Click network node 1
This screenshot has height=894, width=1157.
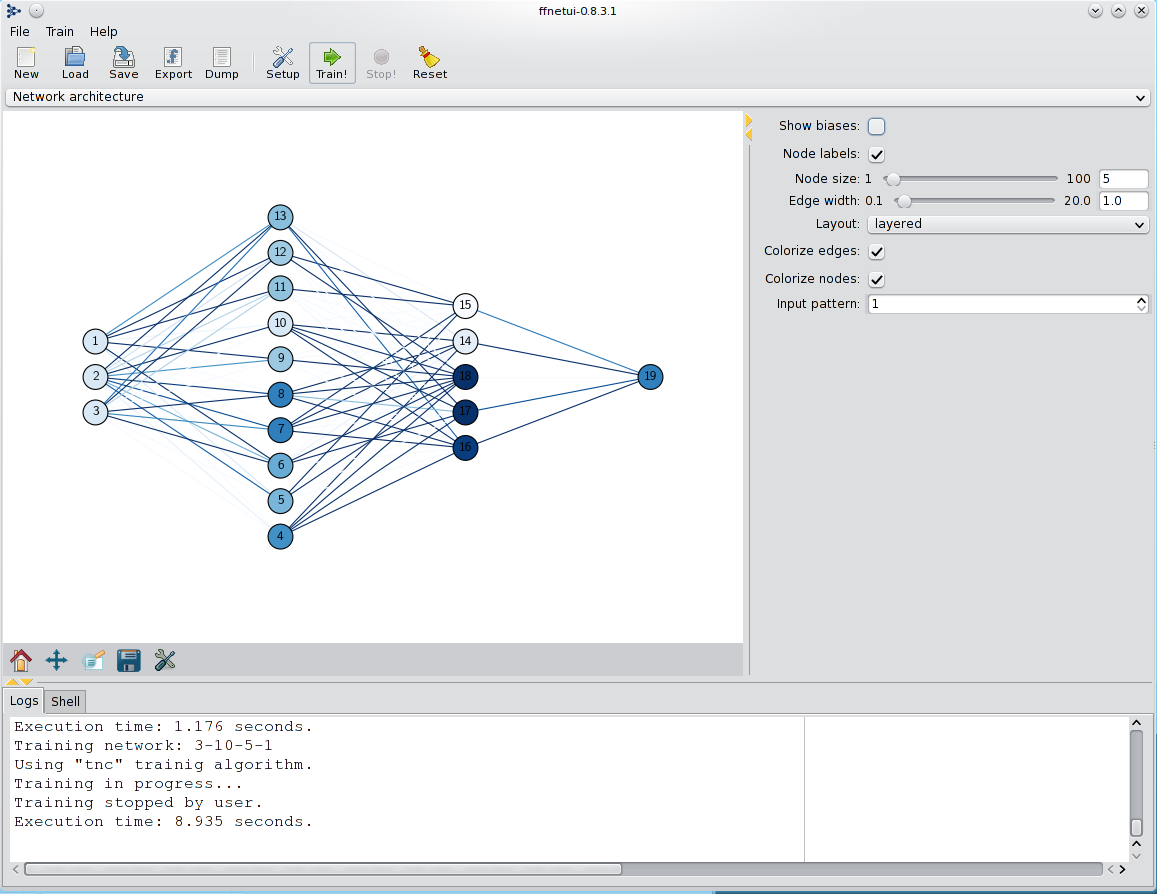pyautogui.click(x=95, y=342)
